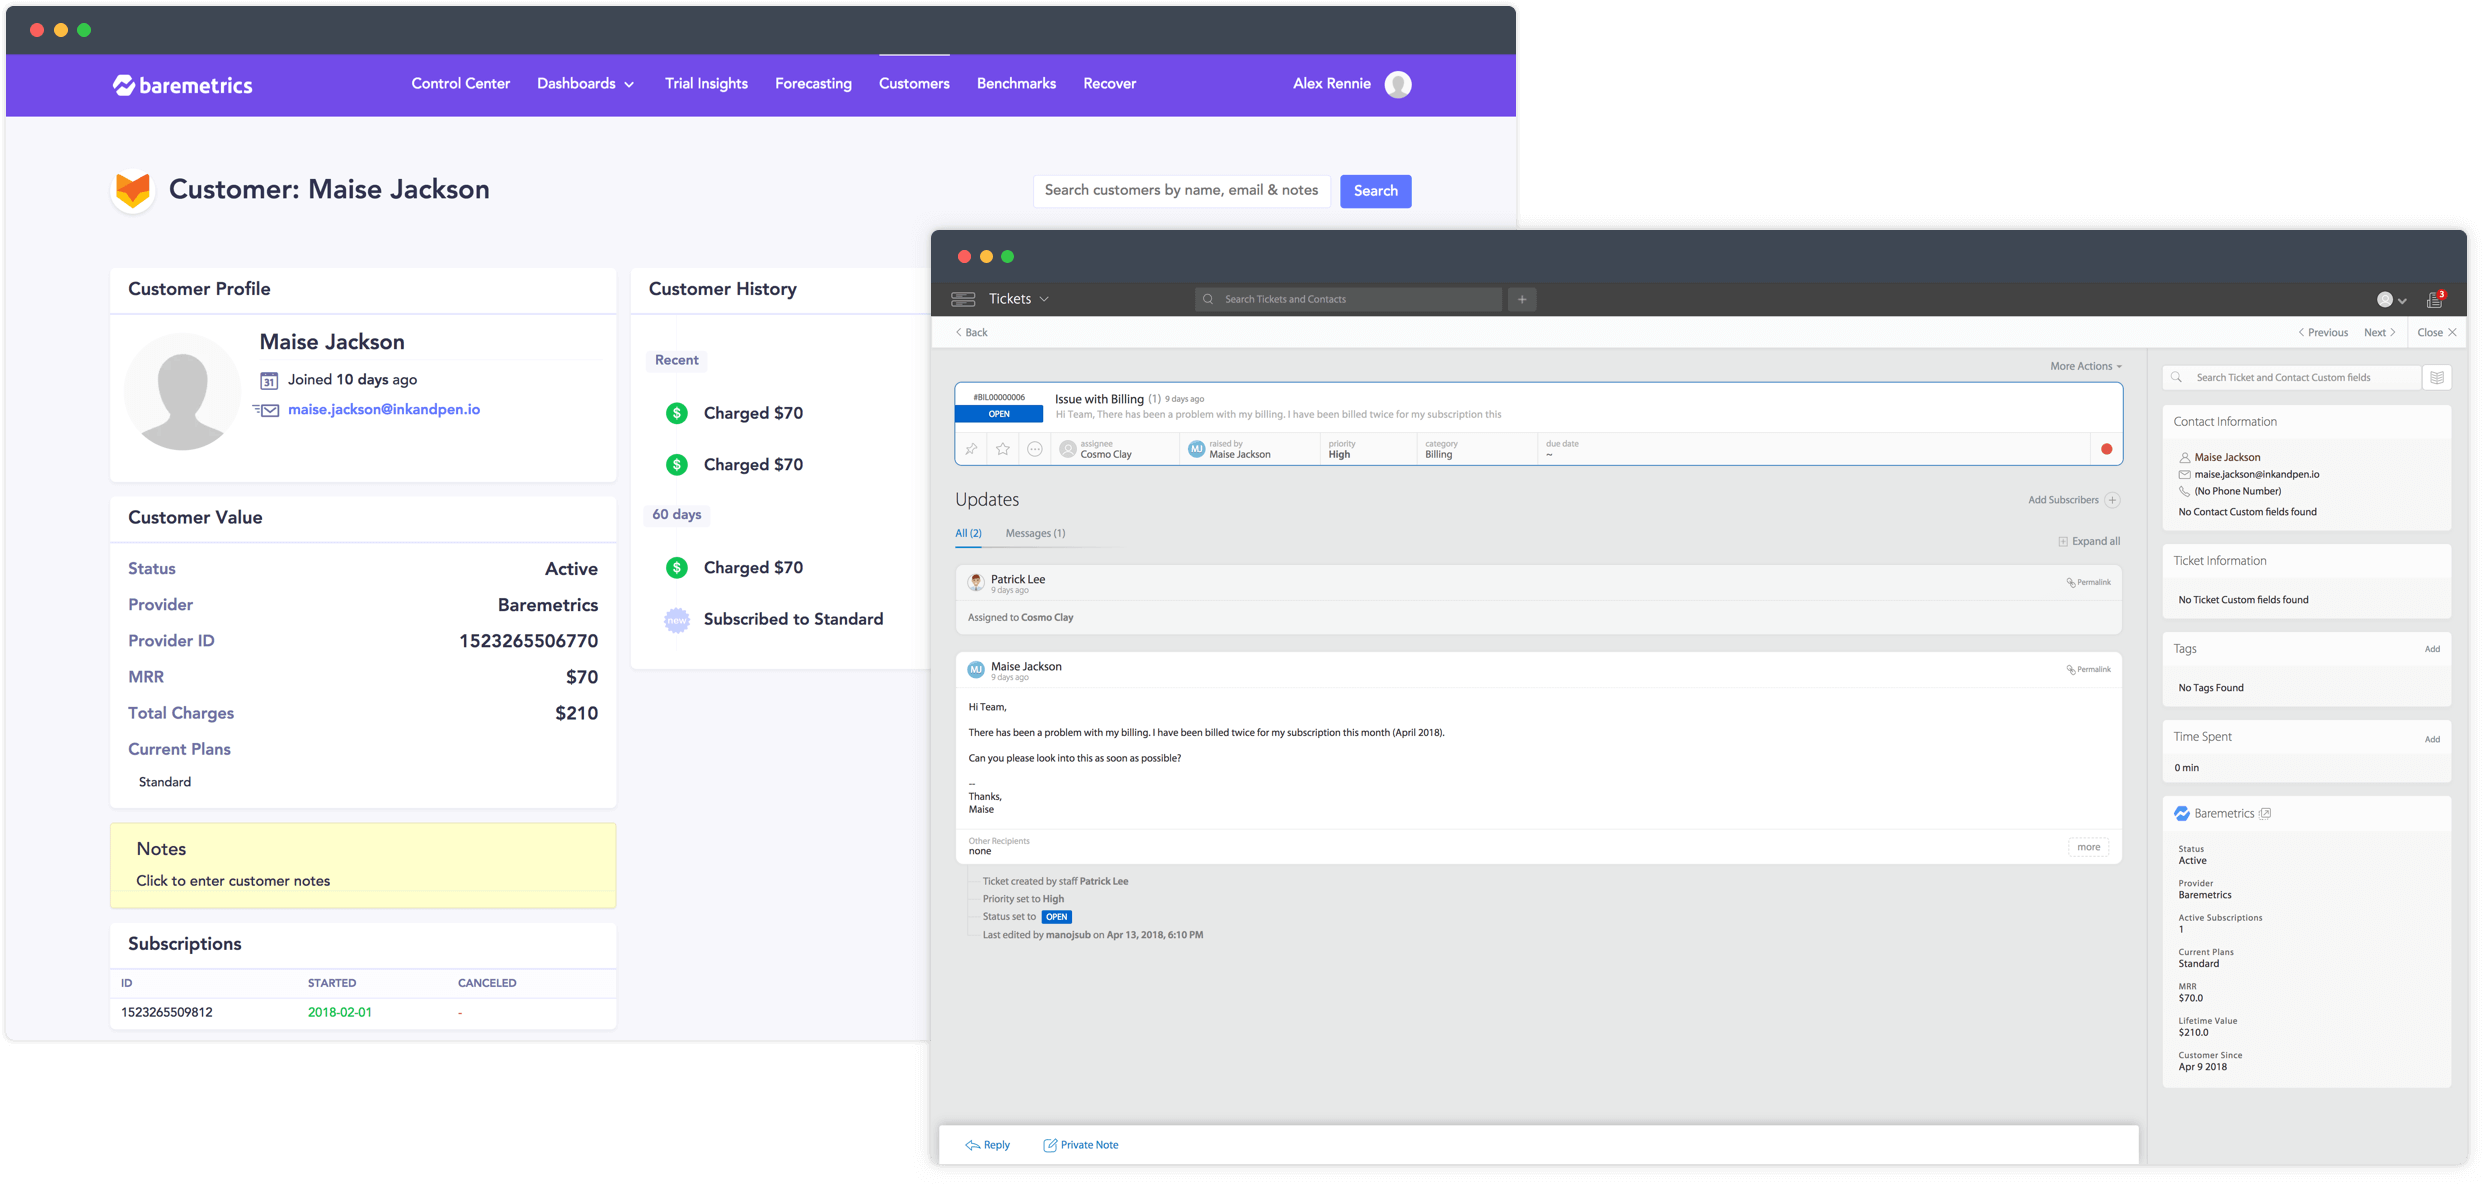This screenshot has width=2487, height=1184.
Task: Click Reply at bottom of ticket
Action: (x=987, y=1145)
